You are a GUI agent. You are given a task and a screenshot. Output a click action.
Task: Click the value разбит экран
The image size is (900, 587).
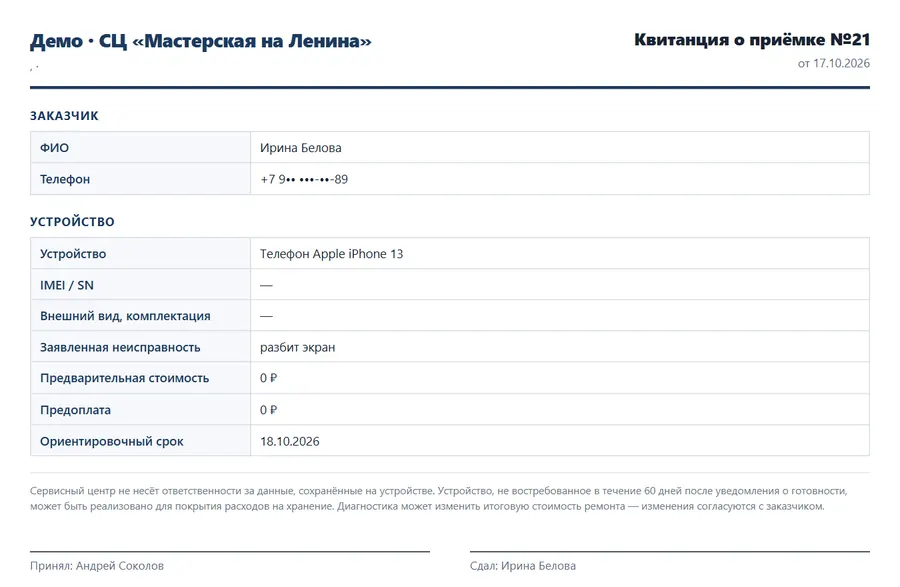tap(297, 347)
